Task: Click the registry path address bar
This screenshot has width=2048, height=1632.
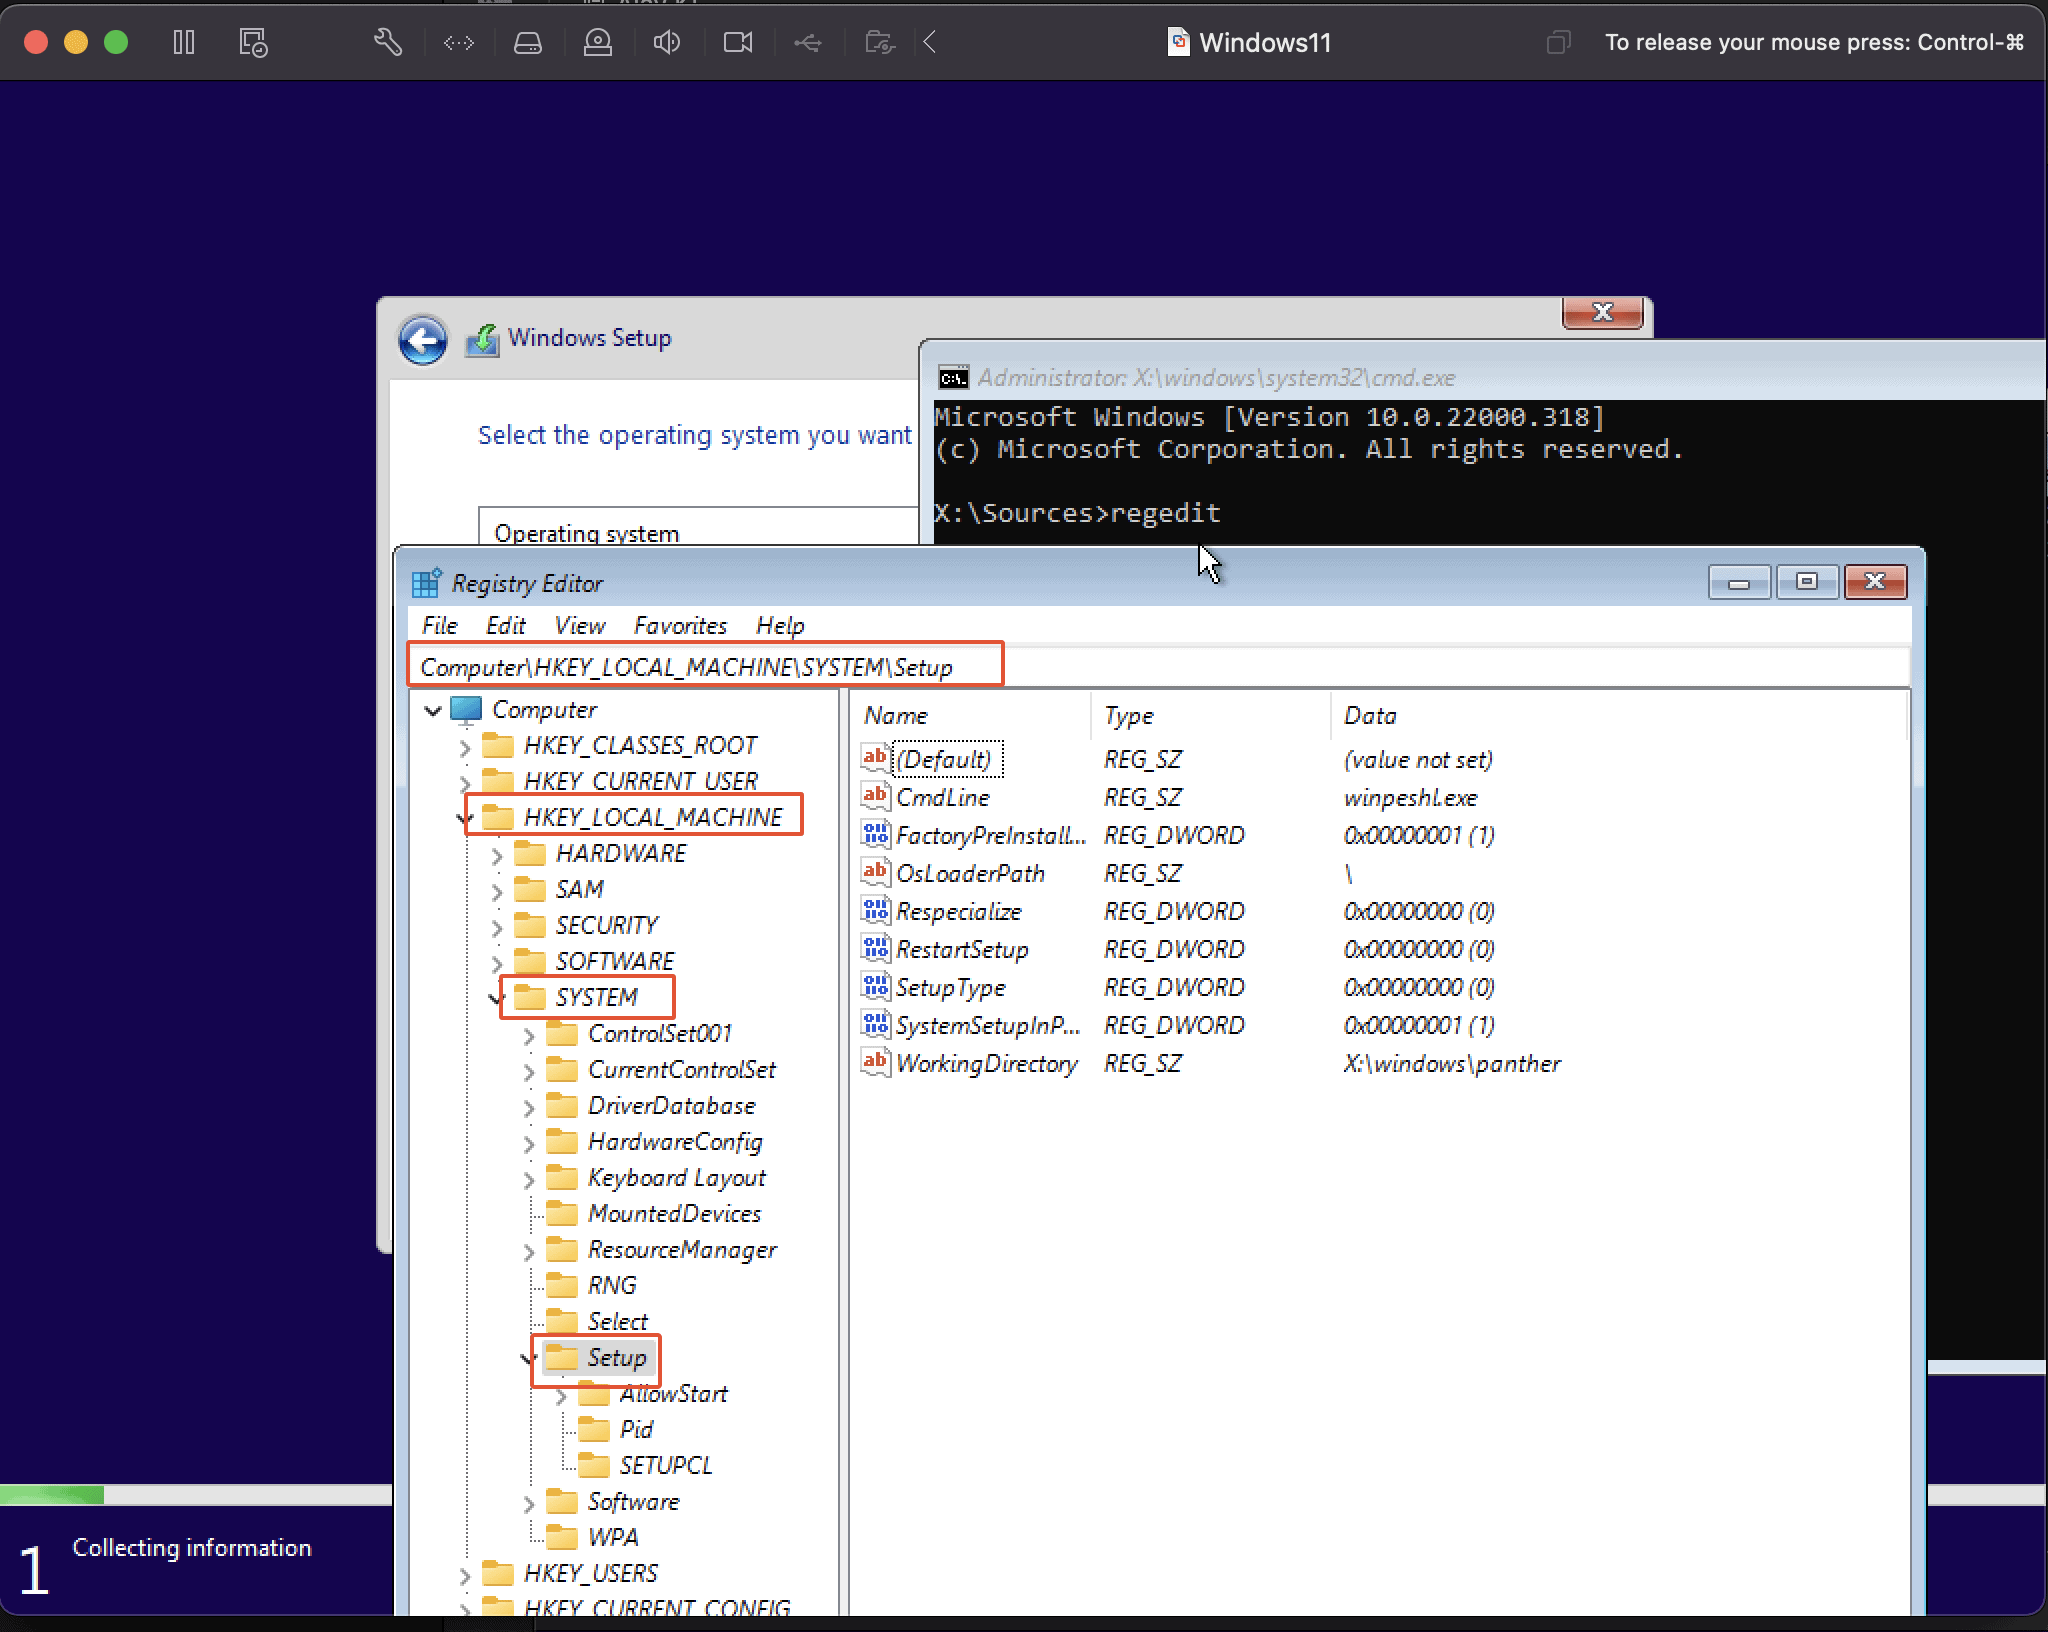Action: pyautogui.click(x=1160, y=666)
